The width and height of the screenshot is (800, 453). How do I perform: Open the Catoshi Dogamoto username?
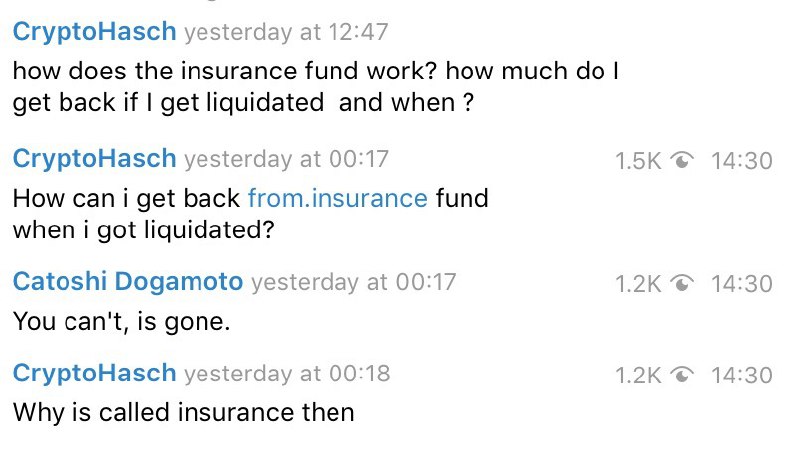pyautogui.click(x=128, y=282)
